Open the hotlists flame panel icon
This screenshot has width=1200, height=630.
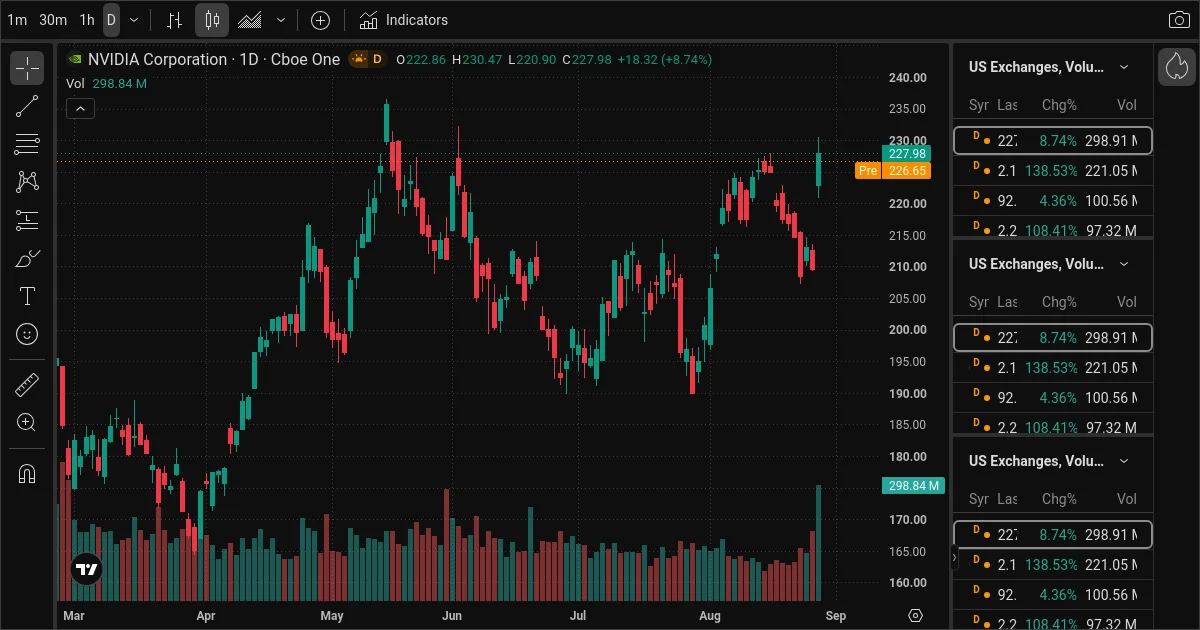(x=1177, y=67)
